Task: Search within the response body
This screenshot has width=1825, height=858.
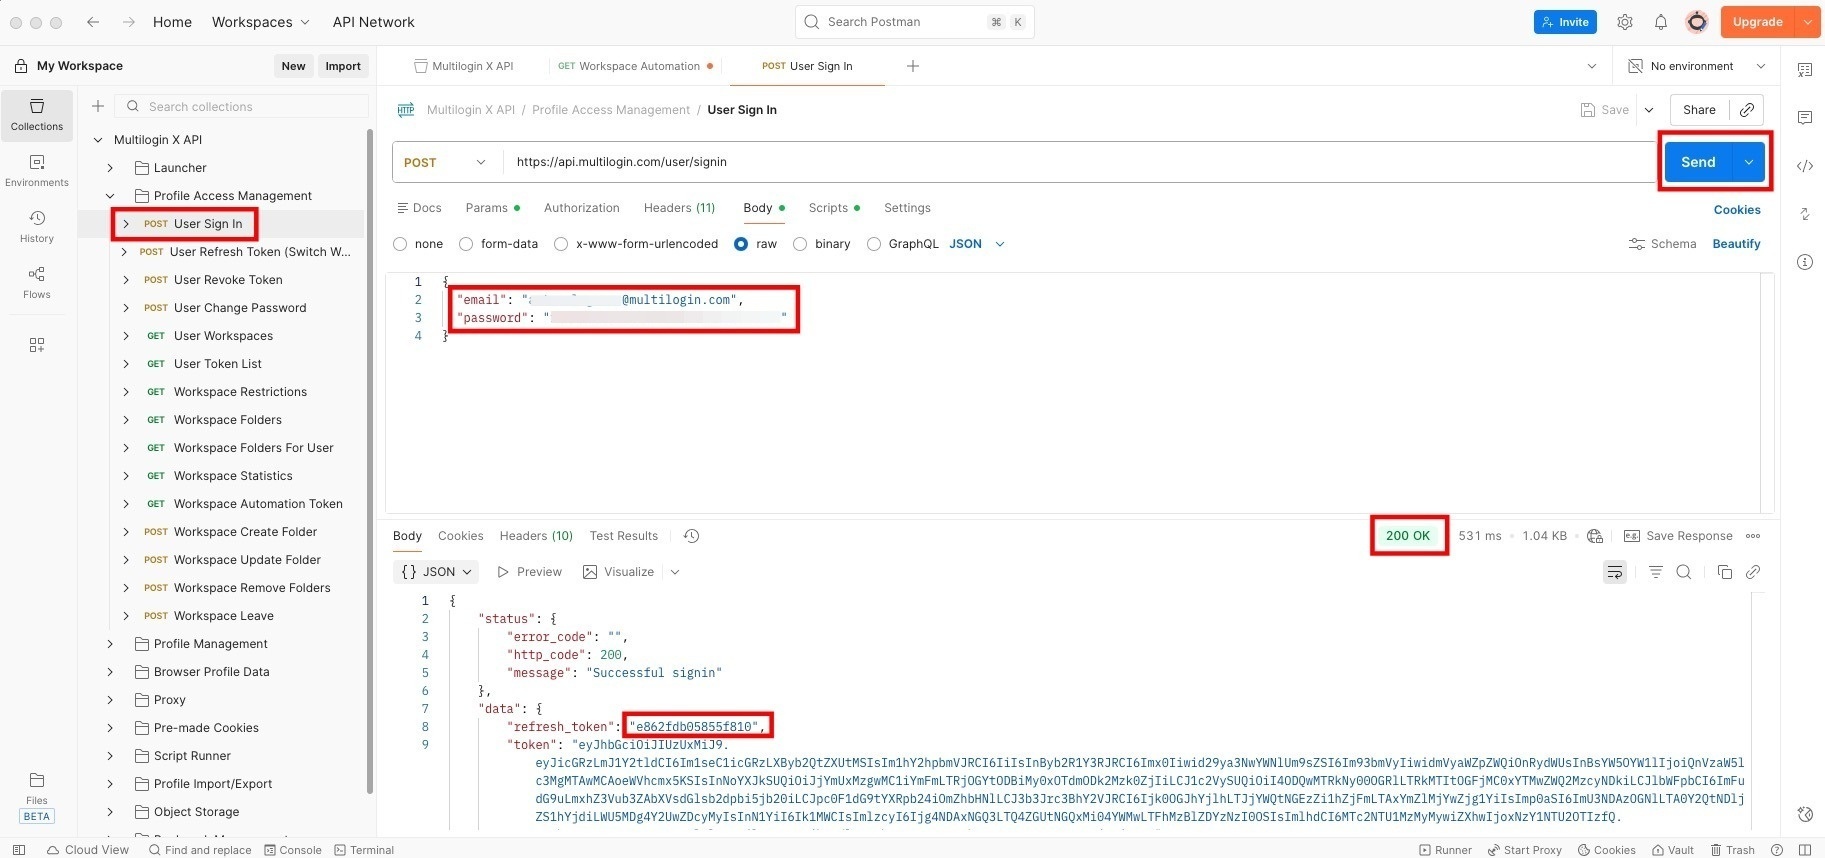Action: pos(1684,572)
